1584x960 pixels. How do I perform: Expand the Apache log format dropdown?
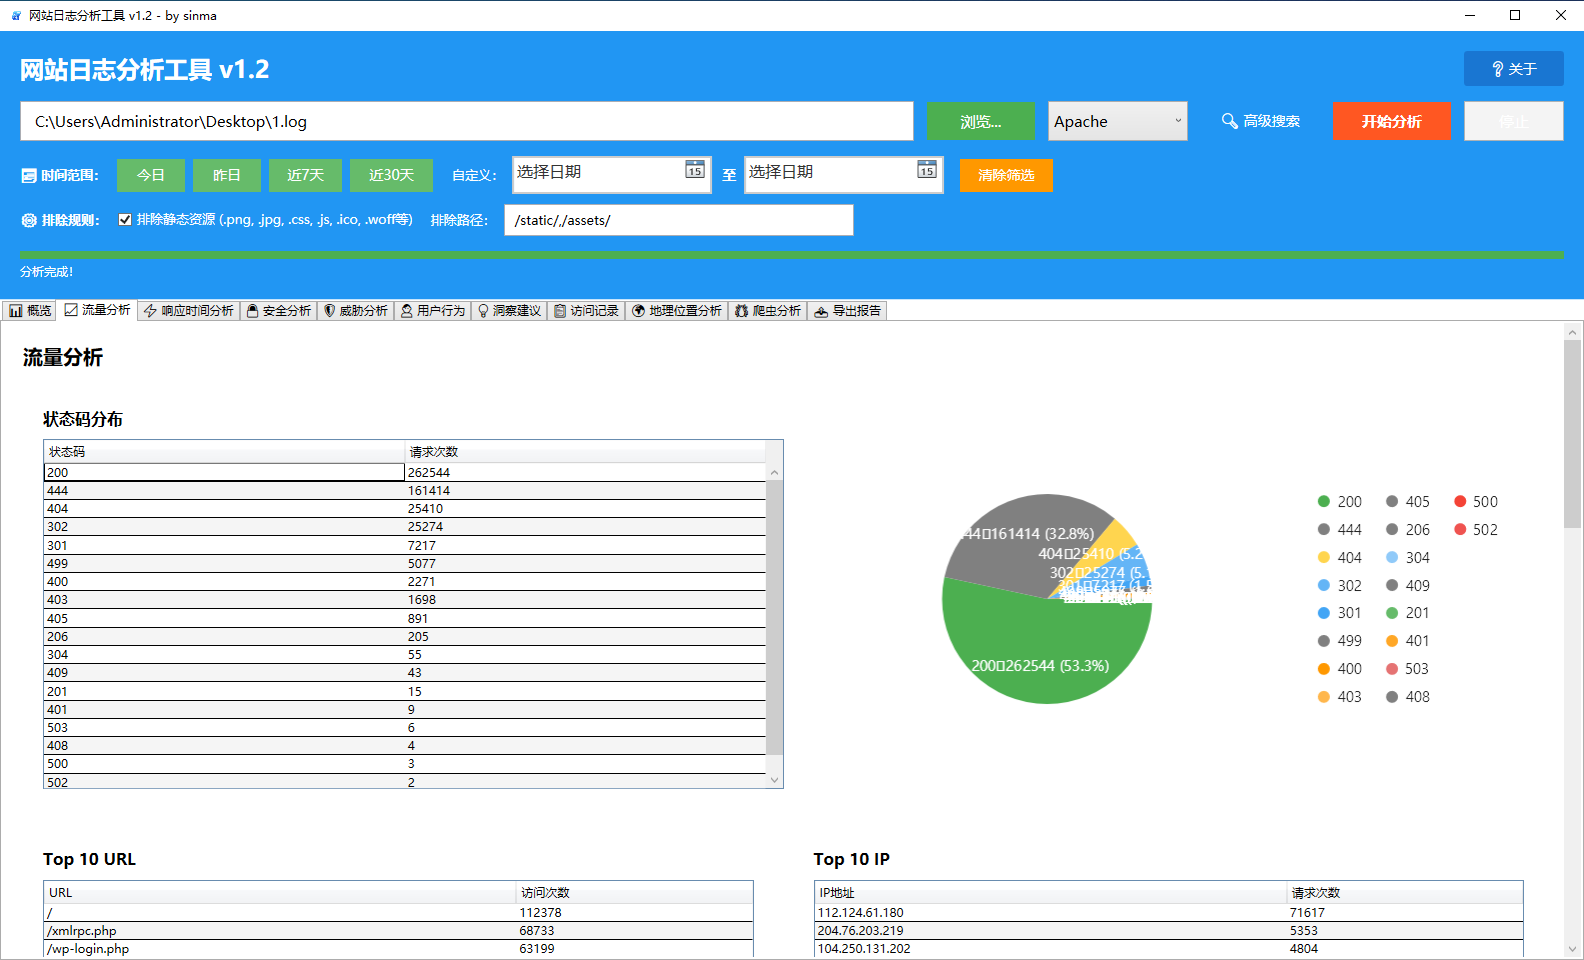click(x=1177, y=121)
